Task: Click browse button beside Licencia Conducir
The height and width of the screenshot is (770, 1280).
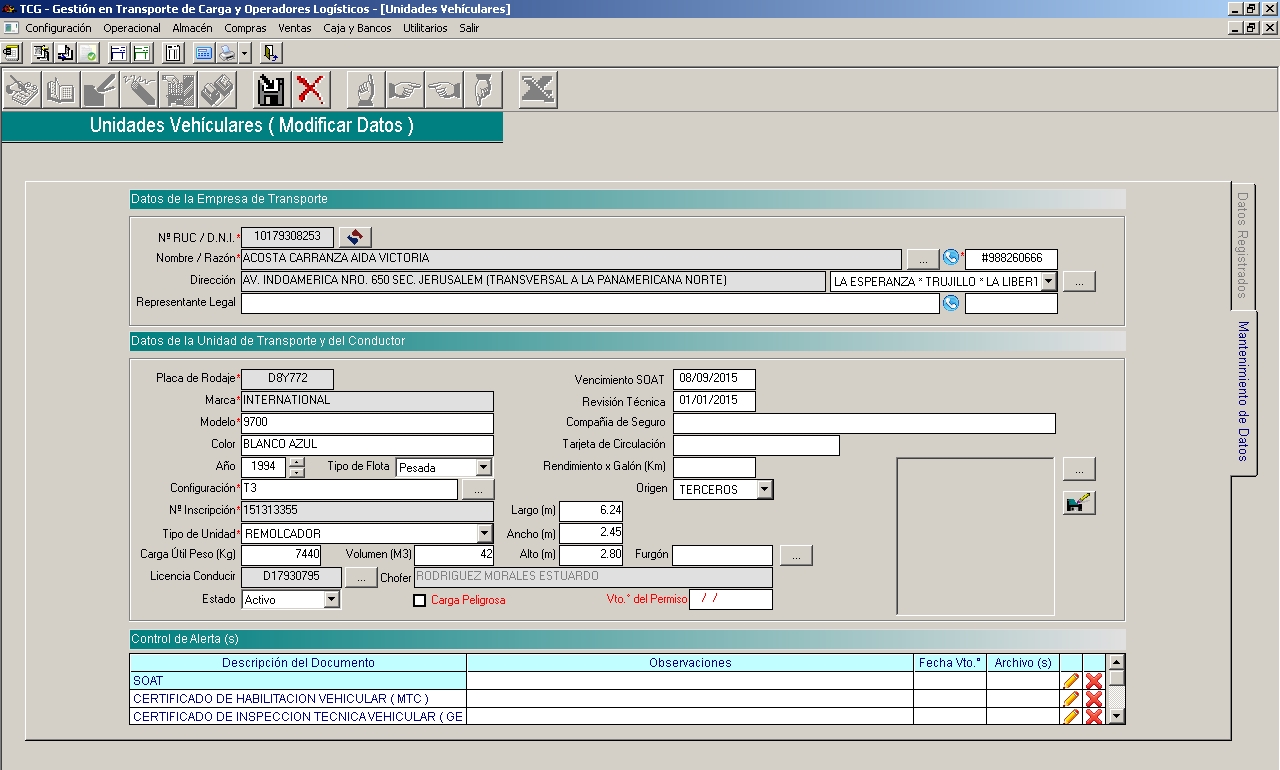Action: click(x=361, y=577)
